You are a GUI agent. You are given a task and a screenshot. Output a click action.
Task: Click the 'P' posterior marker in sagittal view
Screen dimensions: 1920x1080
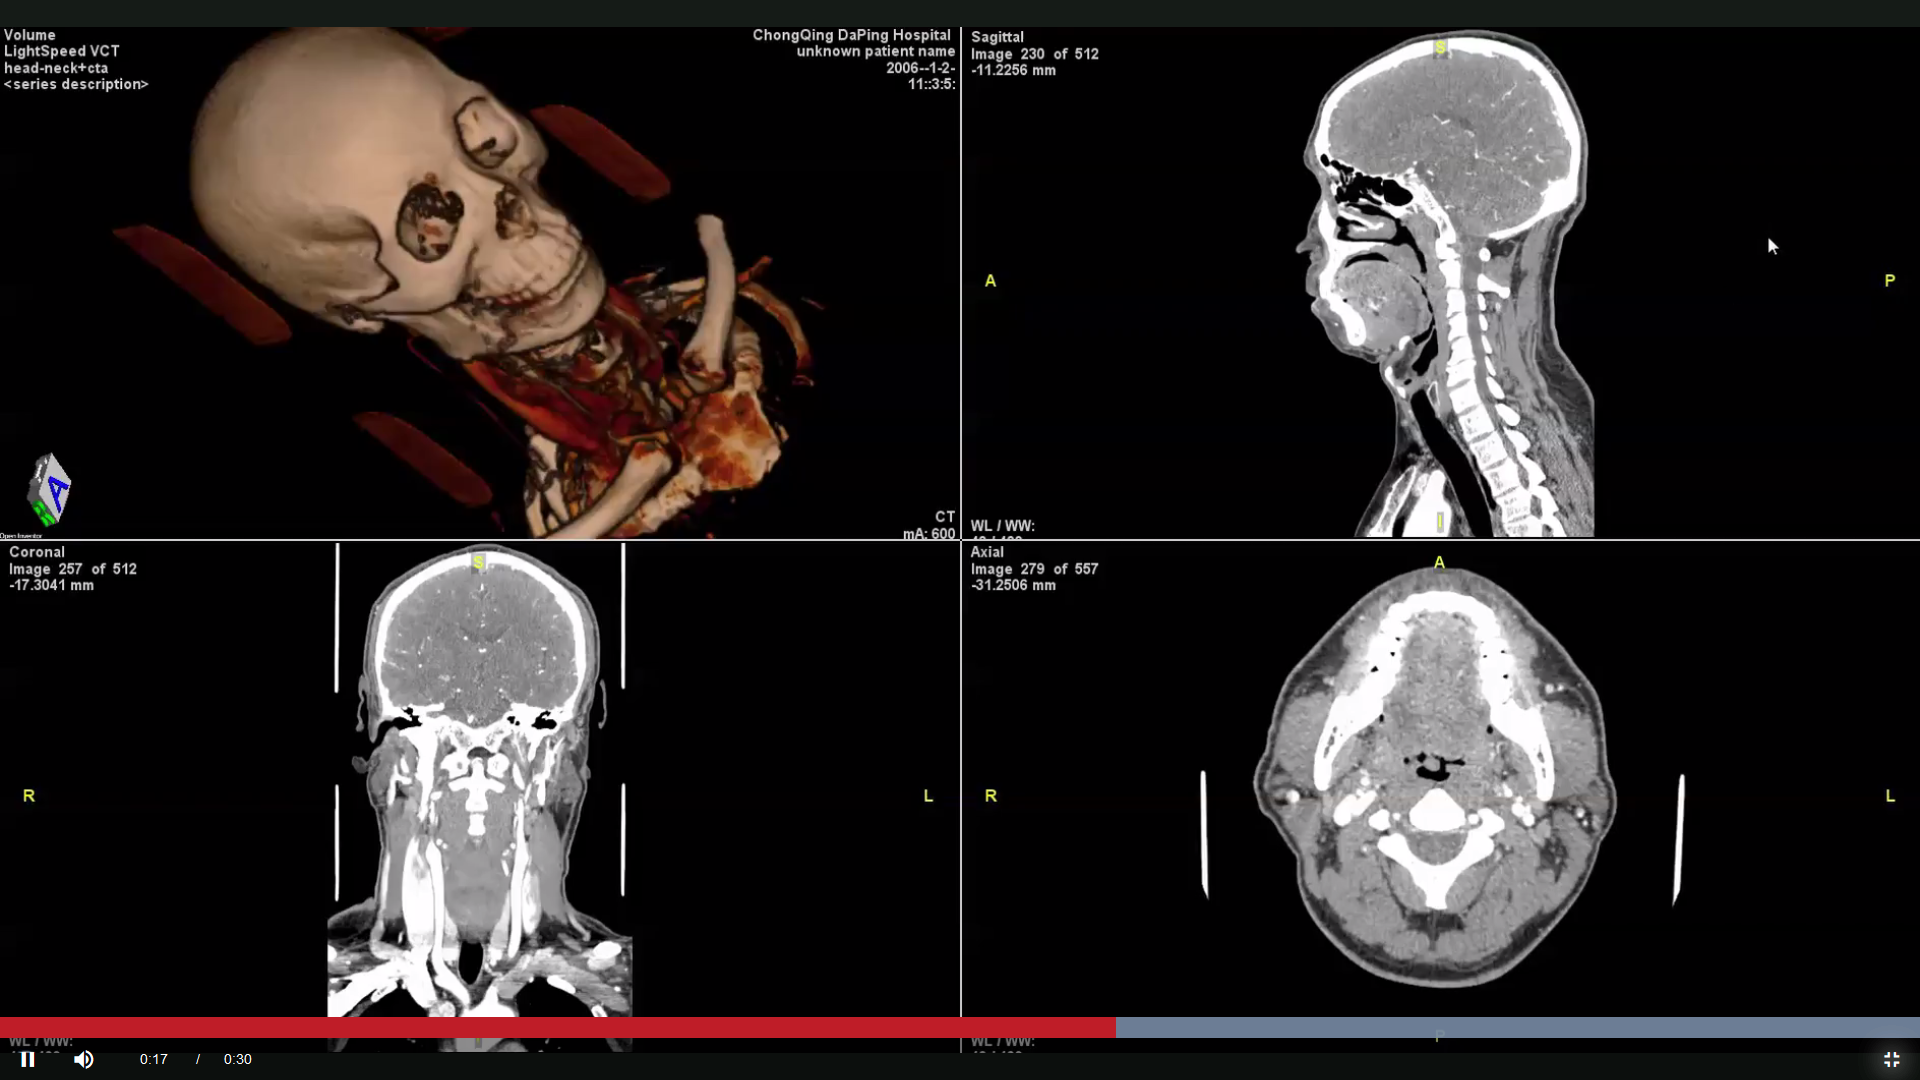[1889, 281]
